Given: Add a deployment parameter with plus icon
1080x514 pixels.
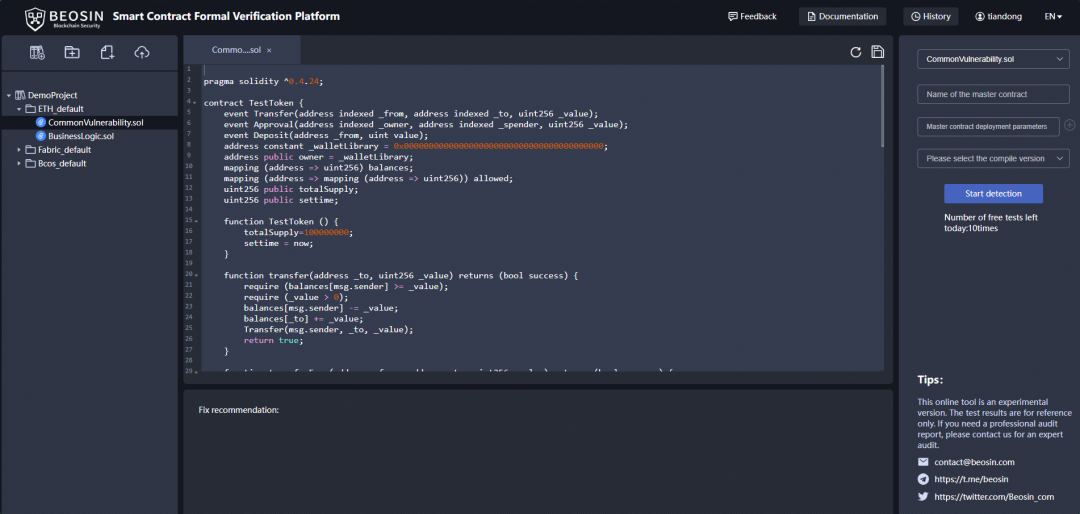Looking at the screenshot, I should pyautogui.click(x=1069, y=126).
